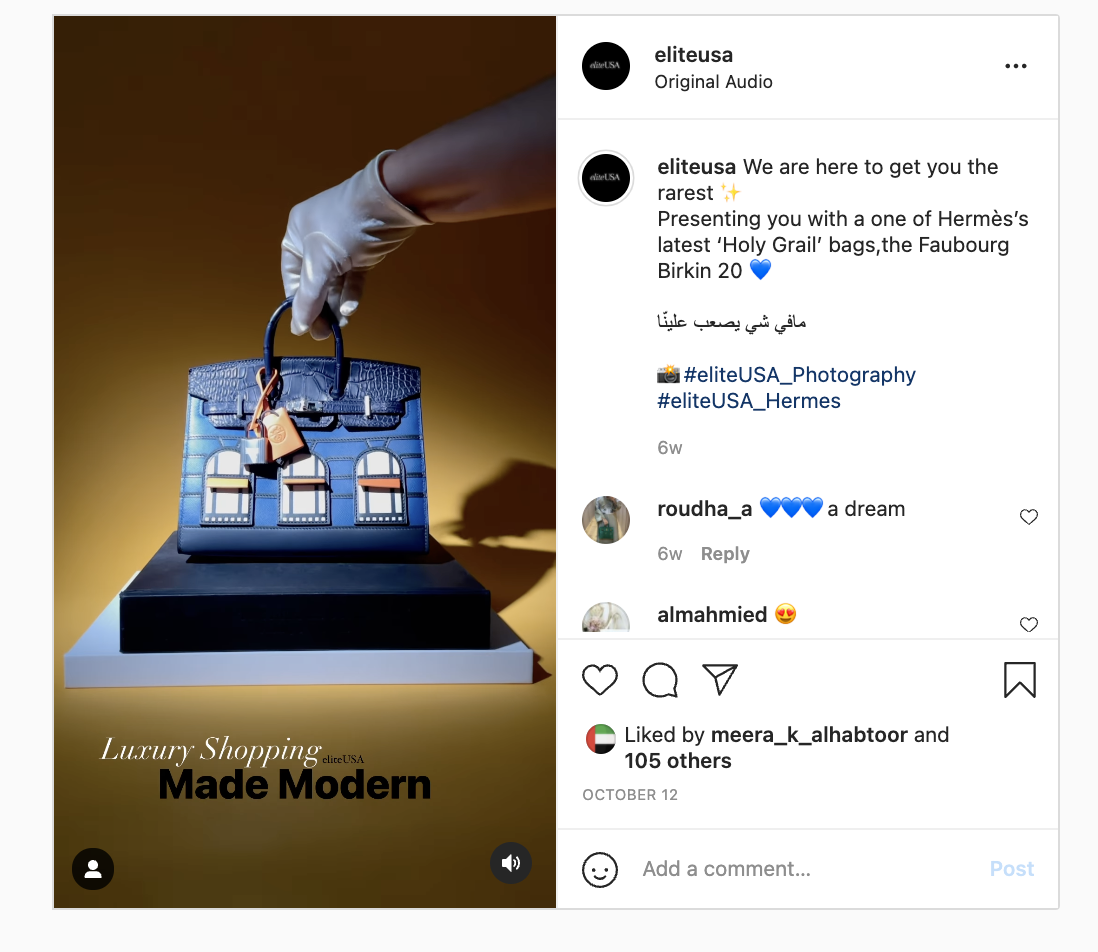The image size is (1098, 952).
Task: Like roudha_a's comment
Action: point(1028,517)
